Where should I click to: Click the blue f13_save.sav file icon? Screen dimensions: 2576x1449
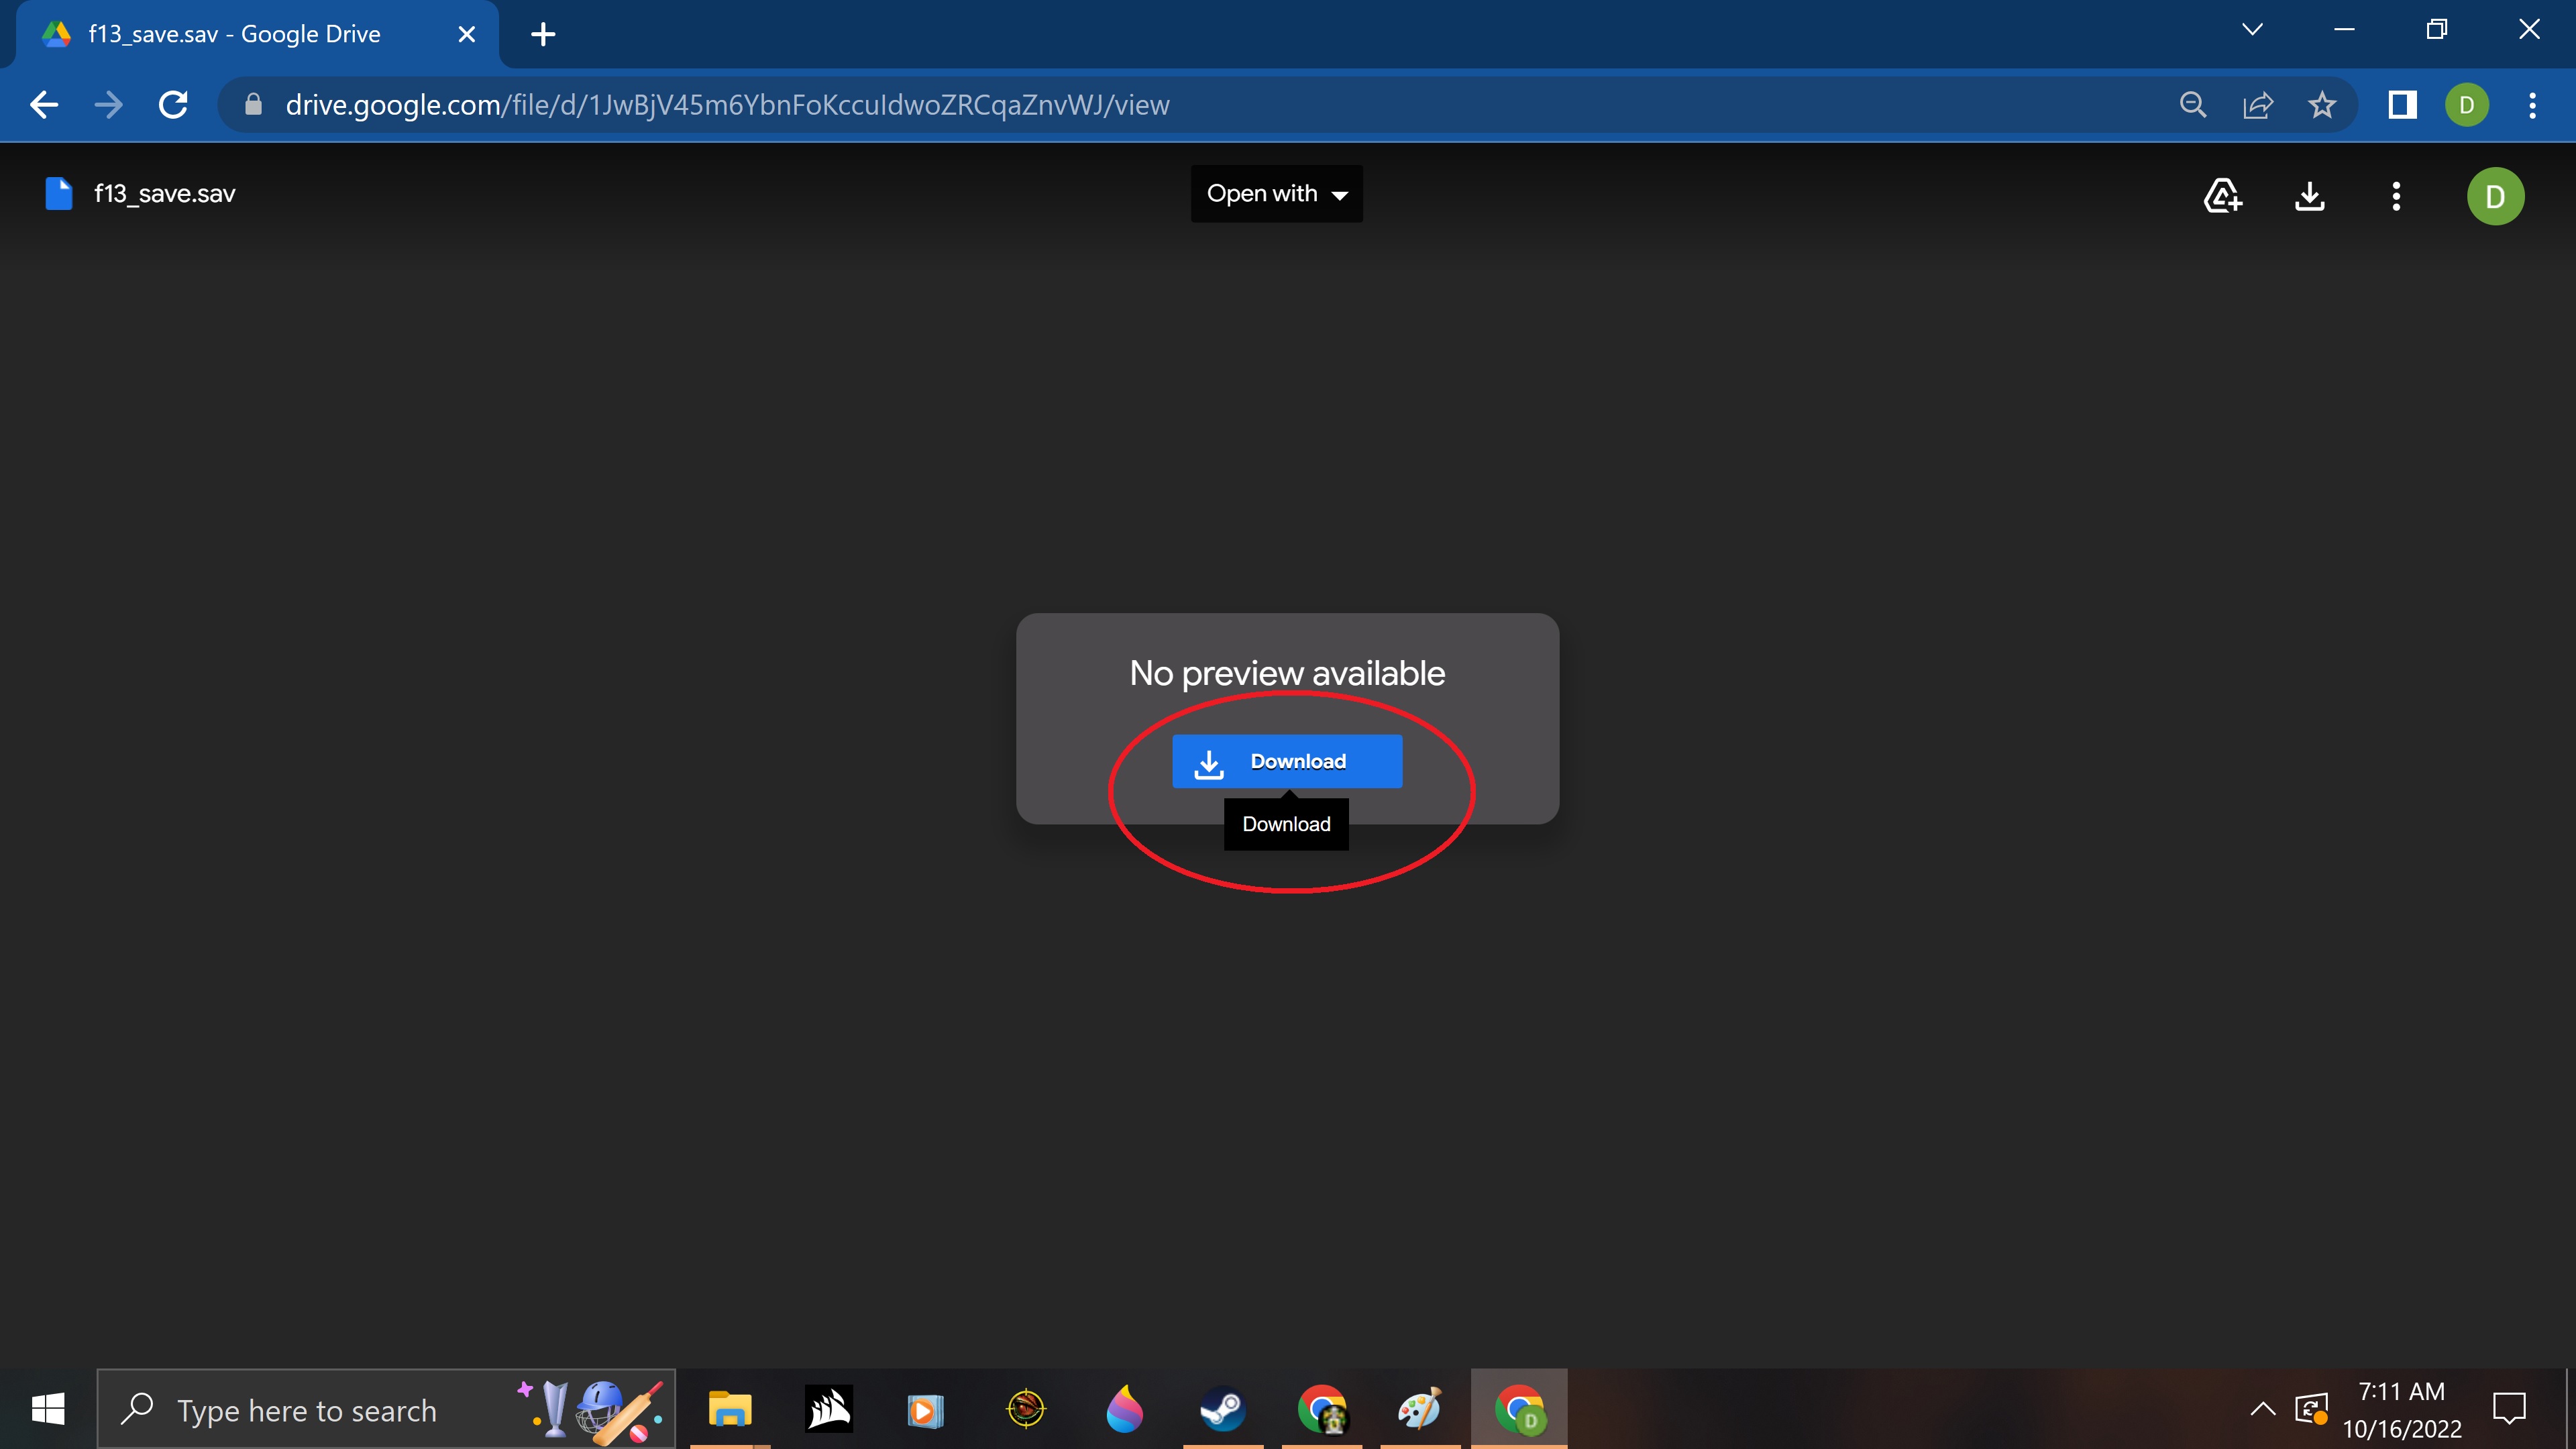pos(59,194)
